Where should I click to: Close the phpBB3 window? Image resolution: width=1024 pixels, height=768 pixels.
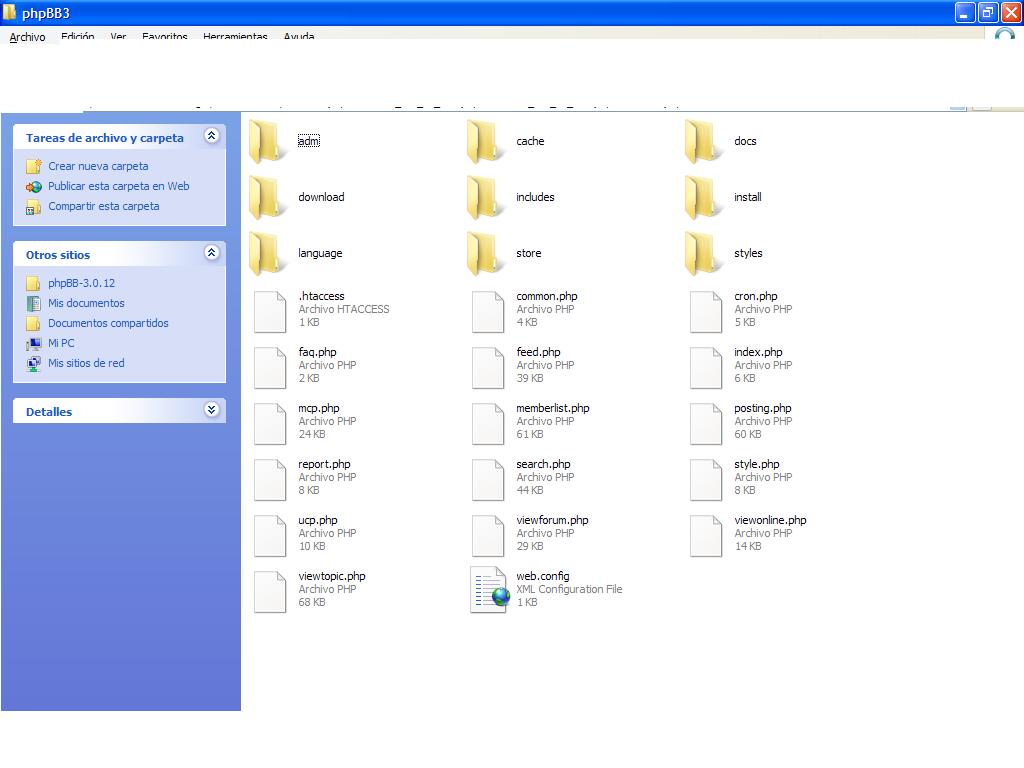click(1011, 12)
